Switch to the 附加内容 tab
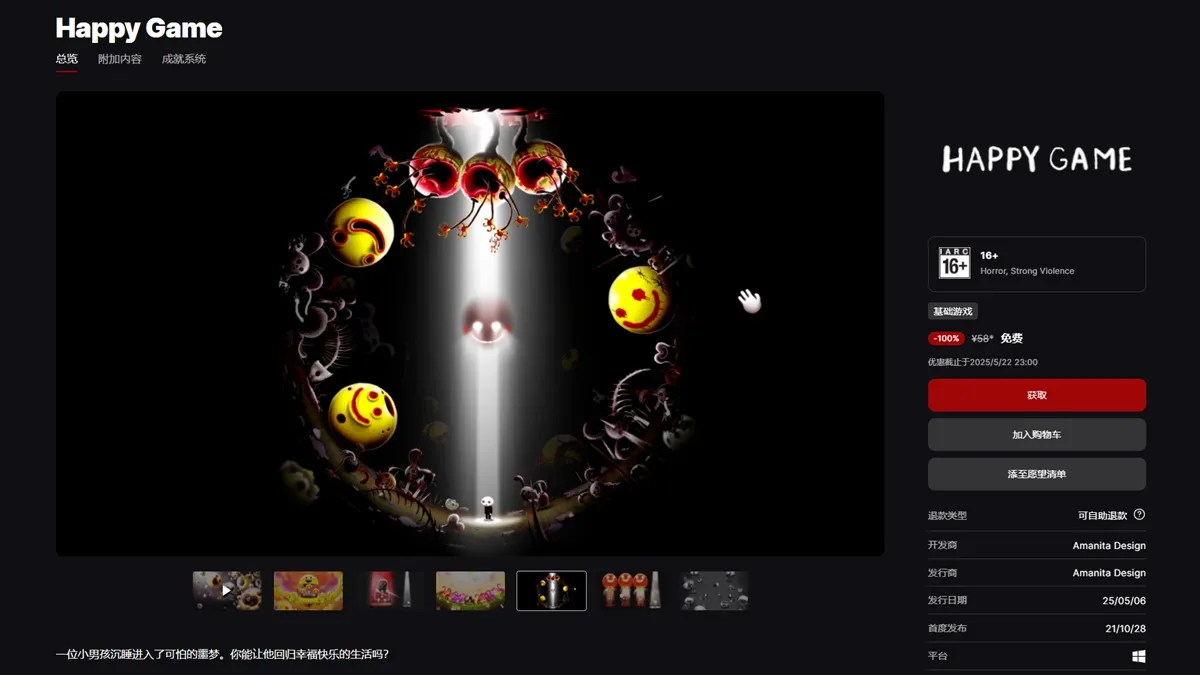 point(120,59)
